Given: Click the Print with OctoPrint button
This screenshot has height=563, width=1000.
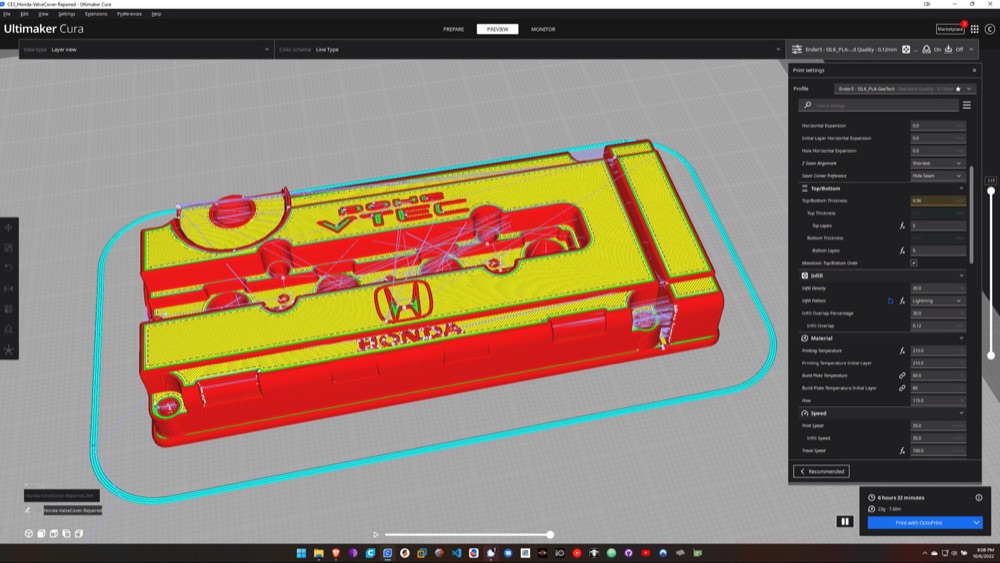Looking at the screenshot, I should point(919,523).
